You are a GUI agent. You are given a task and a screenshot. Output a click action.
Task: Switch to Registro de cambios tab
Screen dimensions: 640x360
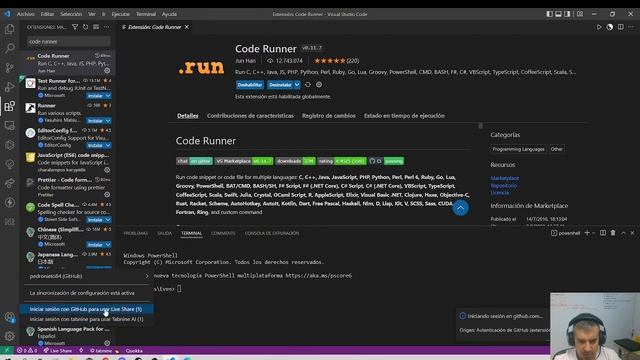[329, 116]
